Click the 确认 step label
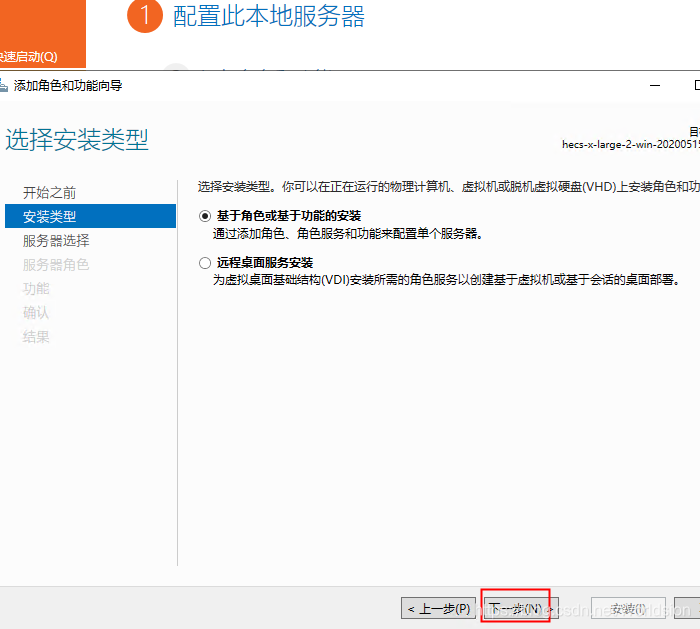The height and width of the screenshot is (629, 700). [x=36, y=312]
